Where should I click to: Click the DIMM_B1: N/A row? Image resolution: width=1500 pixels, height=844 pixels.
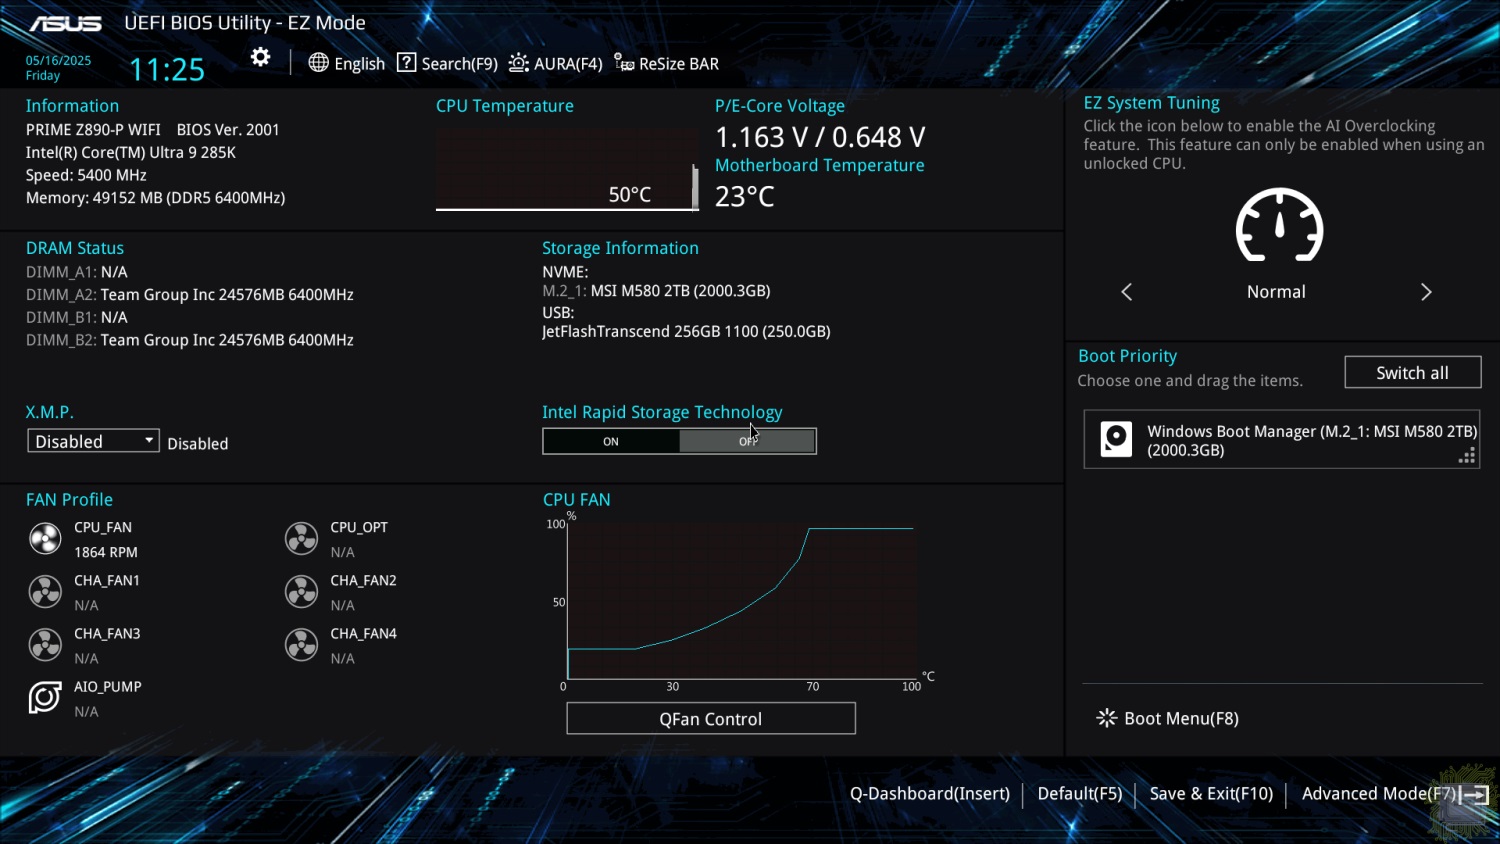[x=77, y=317]
